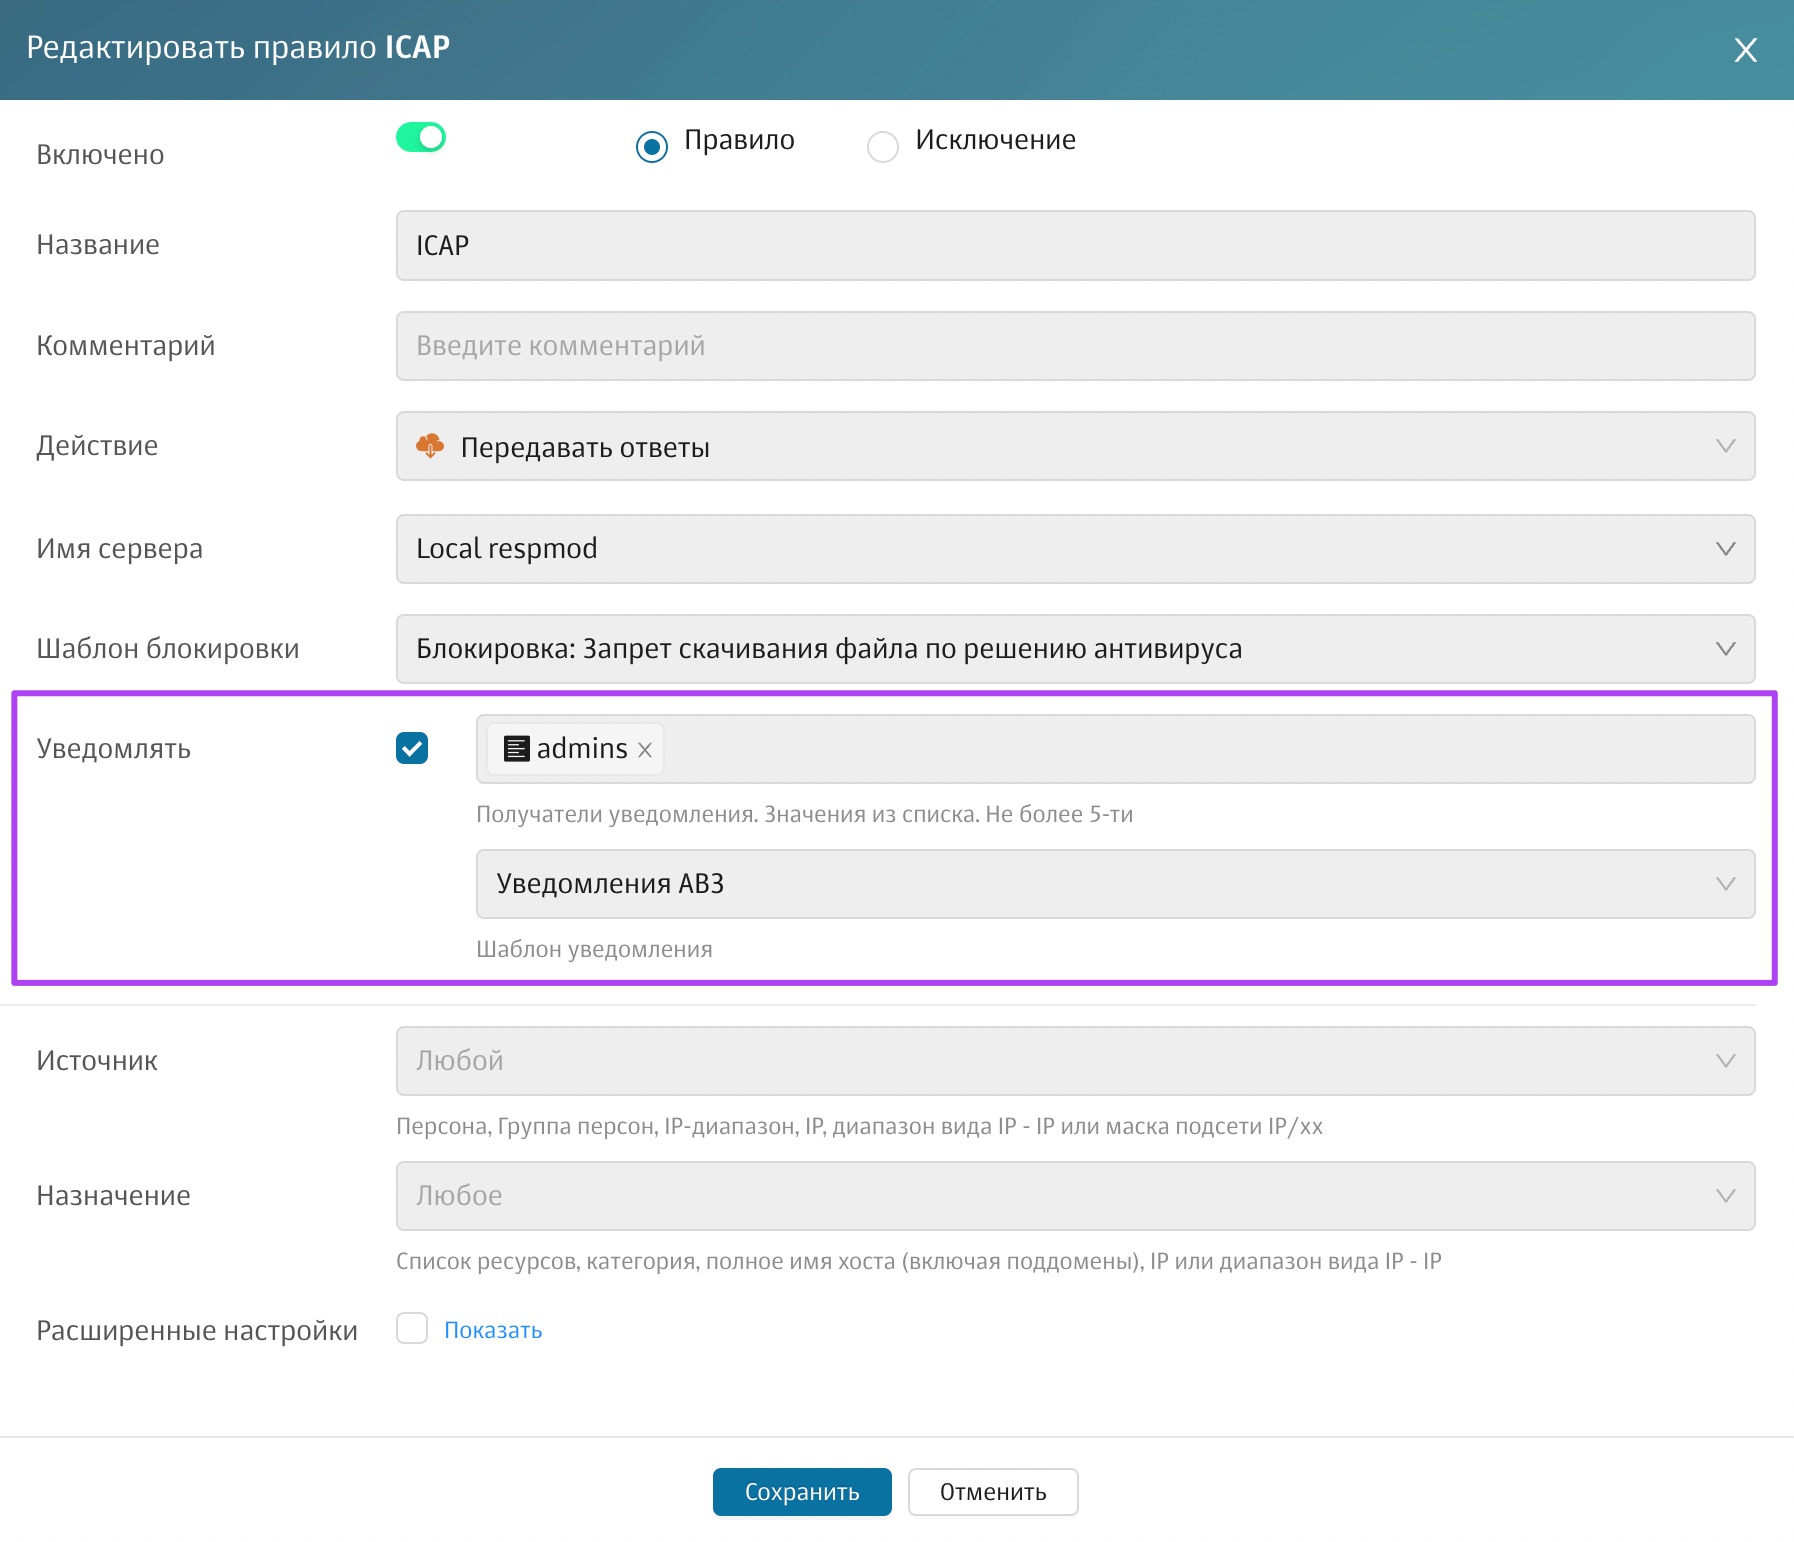Remove the admins recipient tag
Viewport: 1794px width, 1542px height.
click(x=645, y=750)
